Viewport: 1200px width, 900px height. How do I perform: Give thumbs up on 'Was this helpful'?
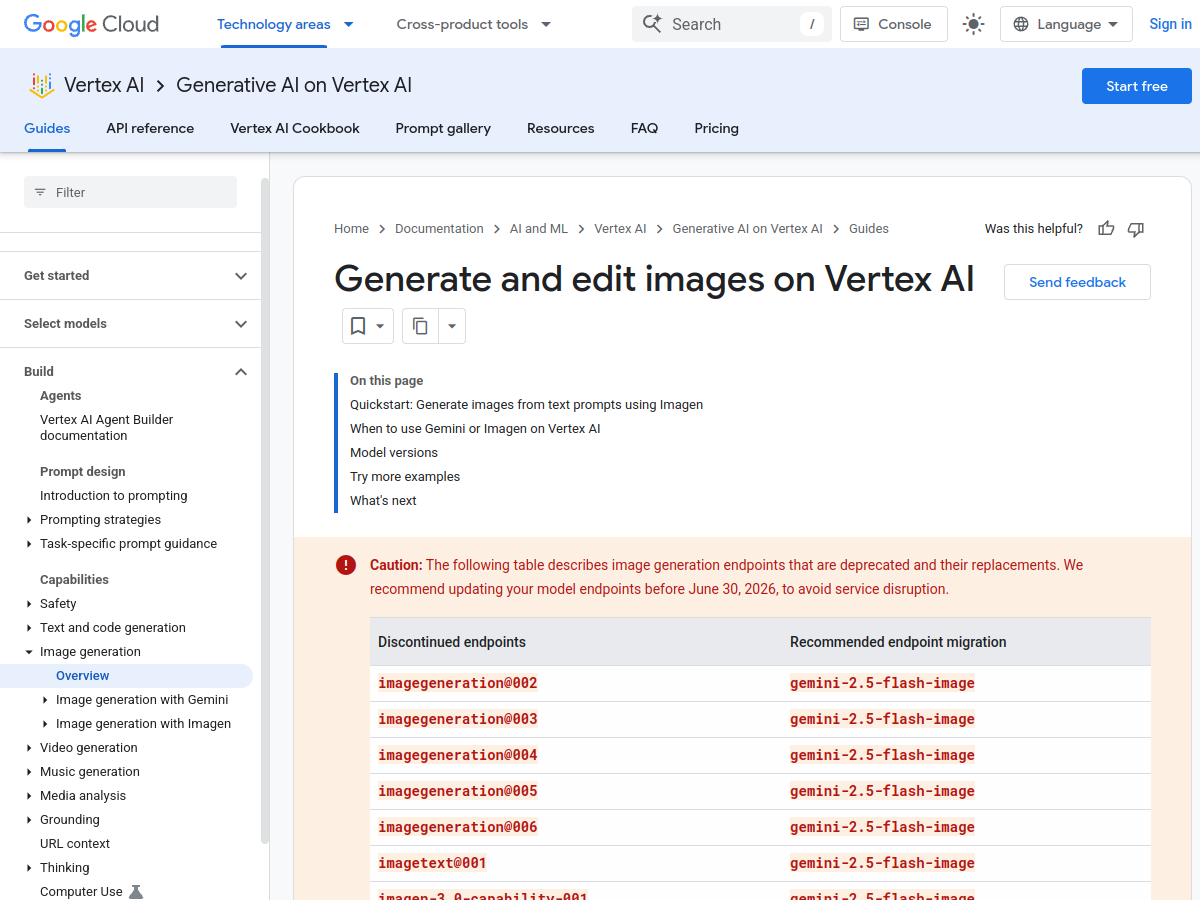pos(1105,228)
